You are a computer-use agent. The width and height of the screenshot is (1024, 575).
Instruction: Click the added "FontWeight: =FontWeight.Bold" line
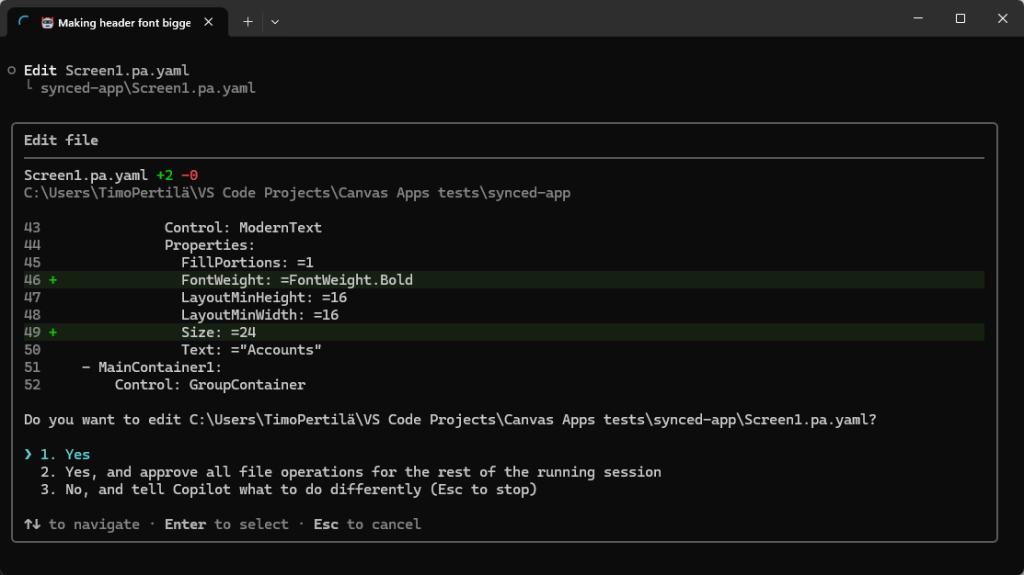click(296, 280)
